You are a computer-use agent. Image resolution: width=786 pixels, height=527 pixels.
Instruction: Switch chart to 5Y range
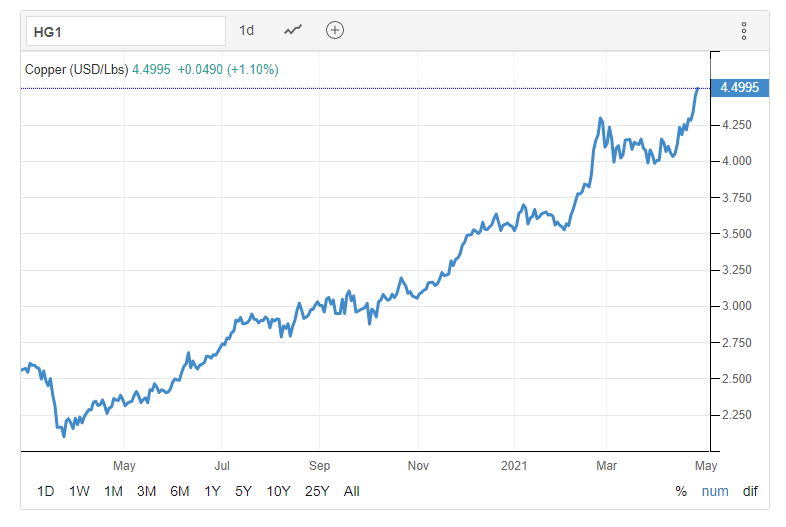(243, 491)
